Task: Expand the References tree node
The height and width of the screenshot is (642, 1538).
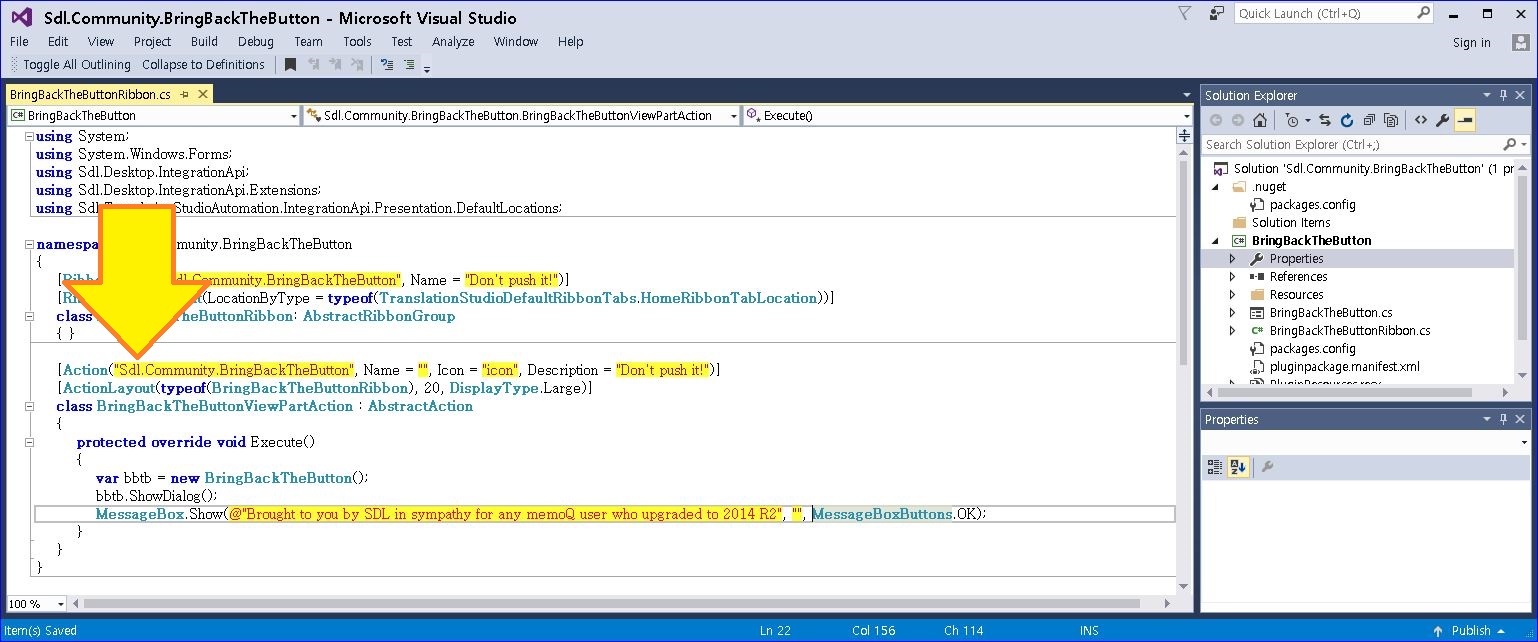Action: point(1233,277)
